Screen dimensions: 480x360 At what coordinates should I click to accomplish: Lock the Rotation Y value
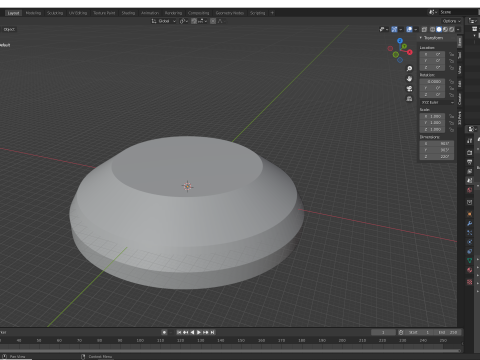451,88
